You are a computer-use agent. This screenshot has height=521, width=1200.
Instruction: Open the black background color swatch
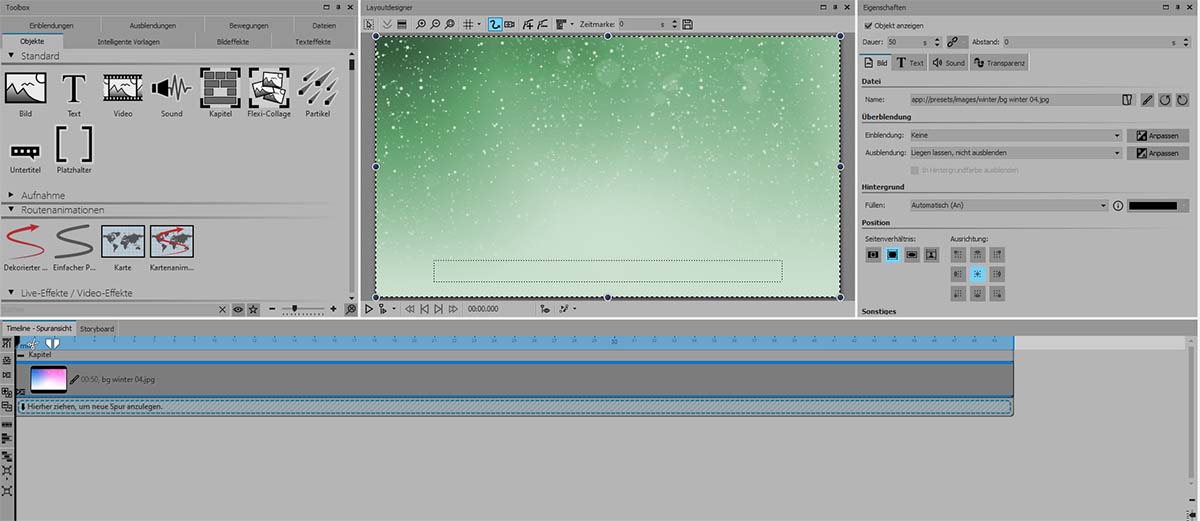coord(1158,206)
